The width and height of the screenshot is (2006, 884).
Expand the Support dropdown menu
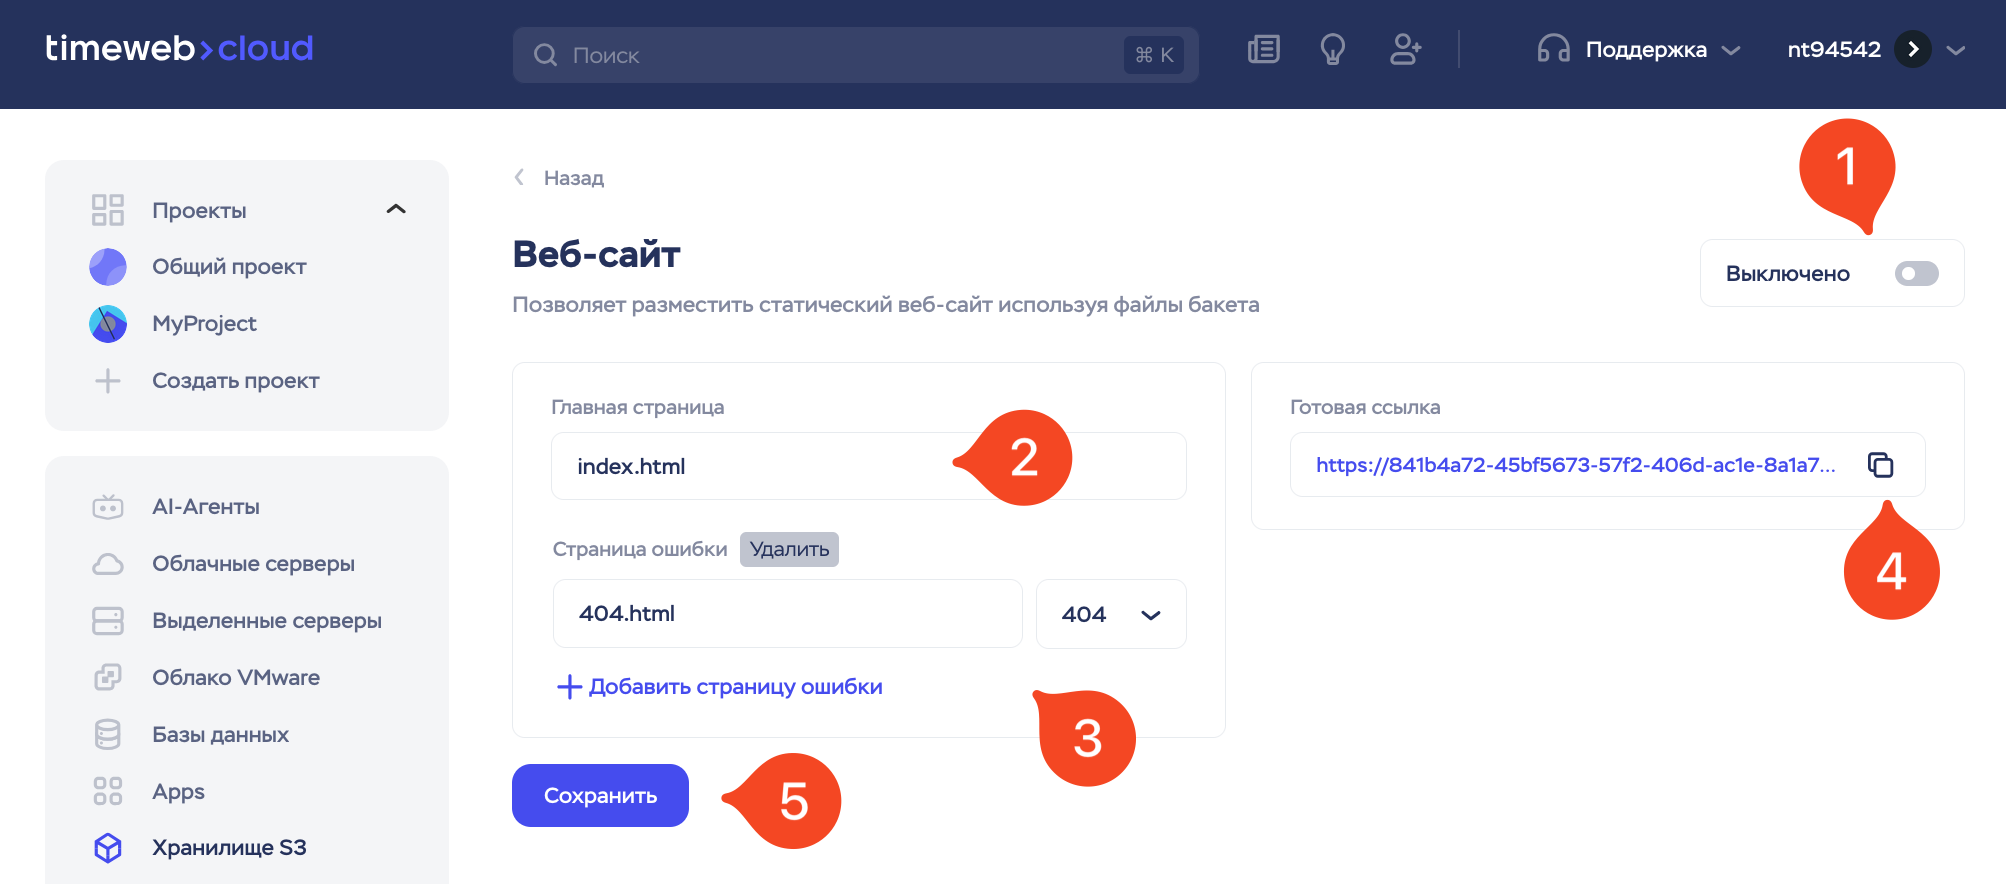[1640, 50]
